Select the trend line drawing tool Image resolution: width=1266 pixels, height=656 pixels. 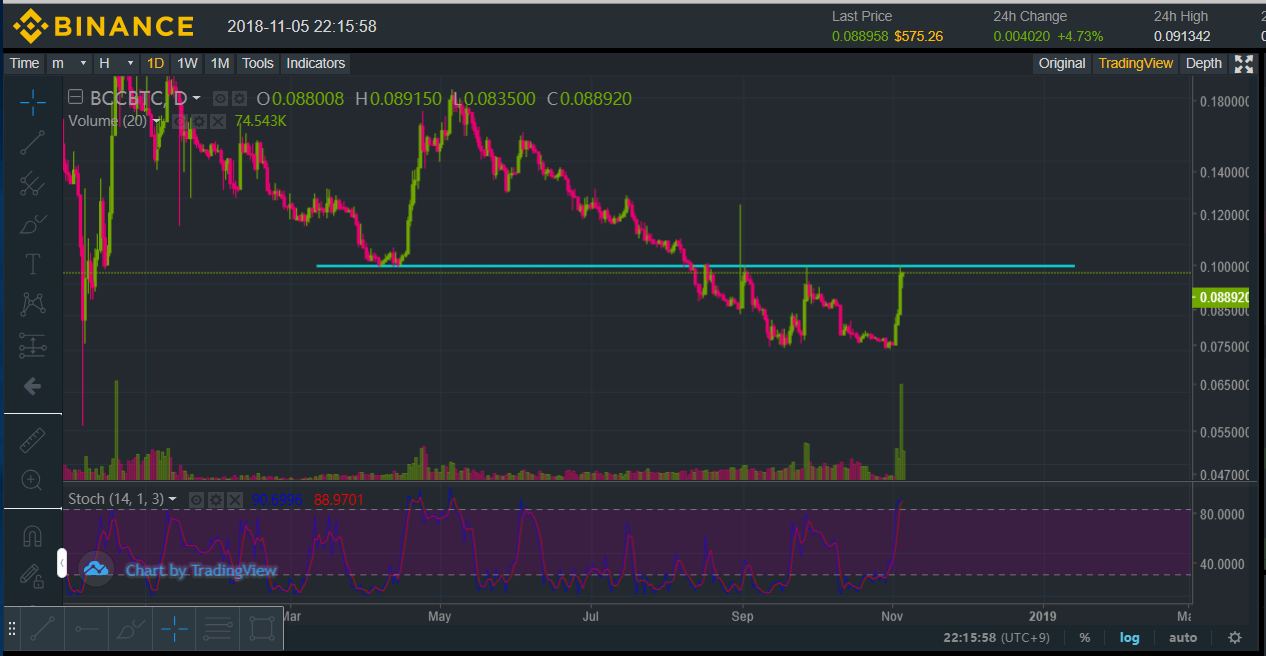coord(33,142)
